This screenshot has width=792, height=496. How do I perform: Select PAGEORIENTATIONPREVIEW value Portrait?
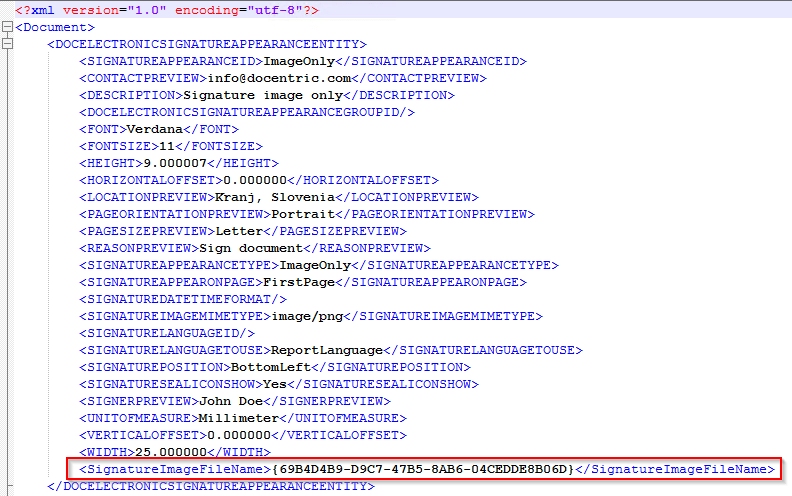click(x=303, y=214)
